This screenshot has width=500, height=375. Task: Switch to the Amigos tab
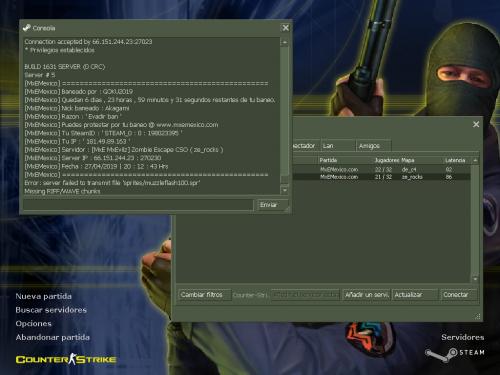click(373, 146)
